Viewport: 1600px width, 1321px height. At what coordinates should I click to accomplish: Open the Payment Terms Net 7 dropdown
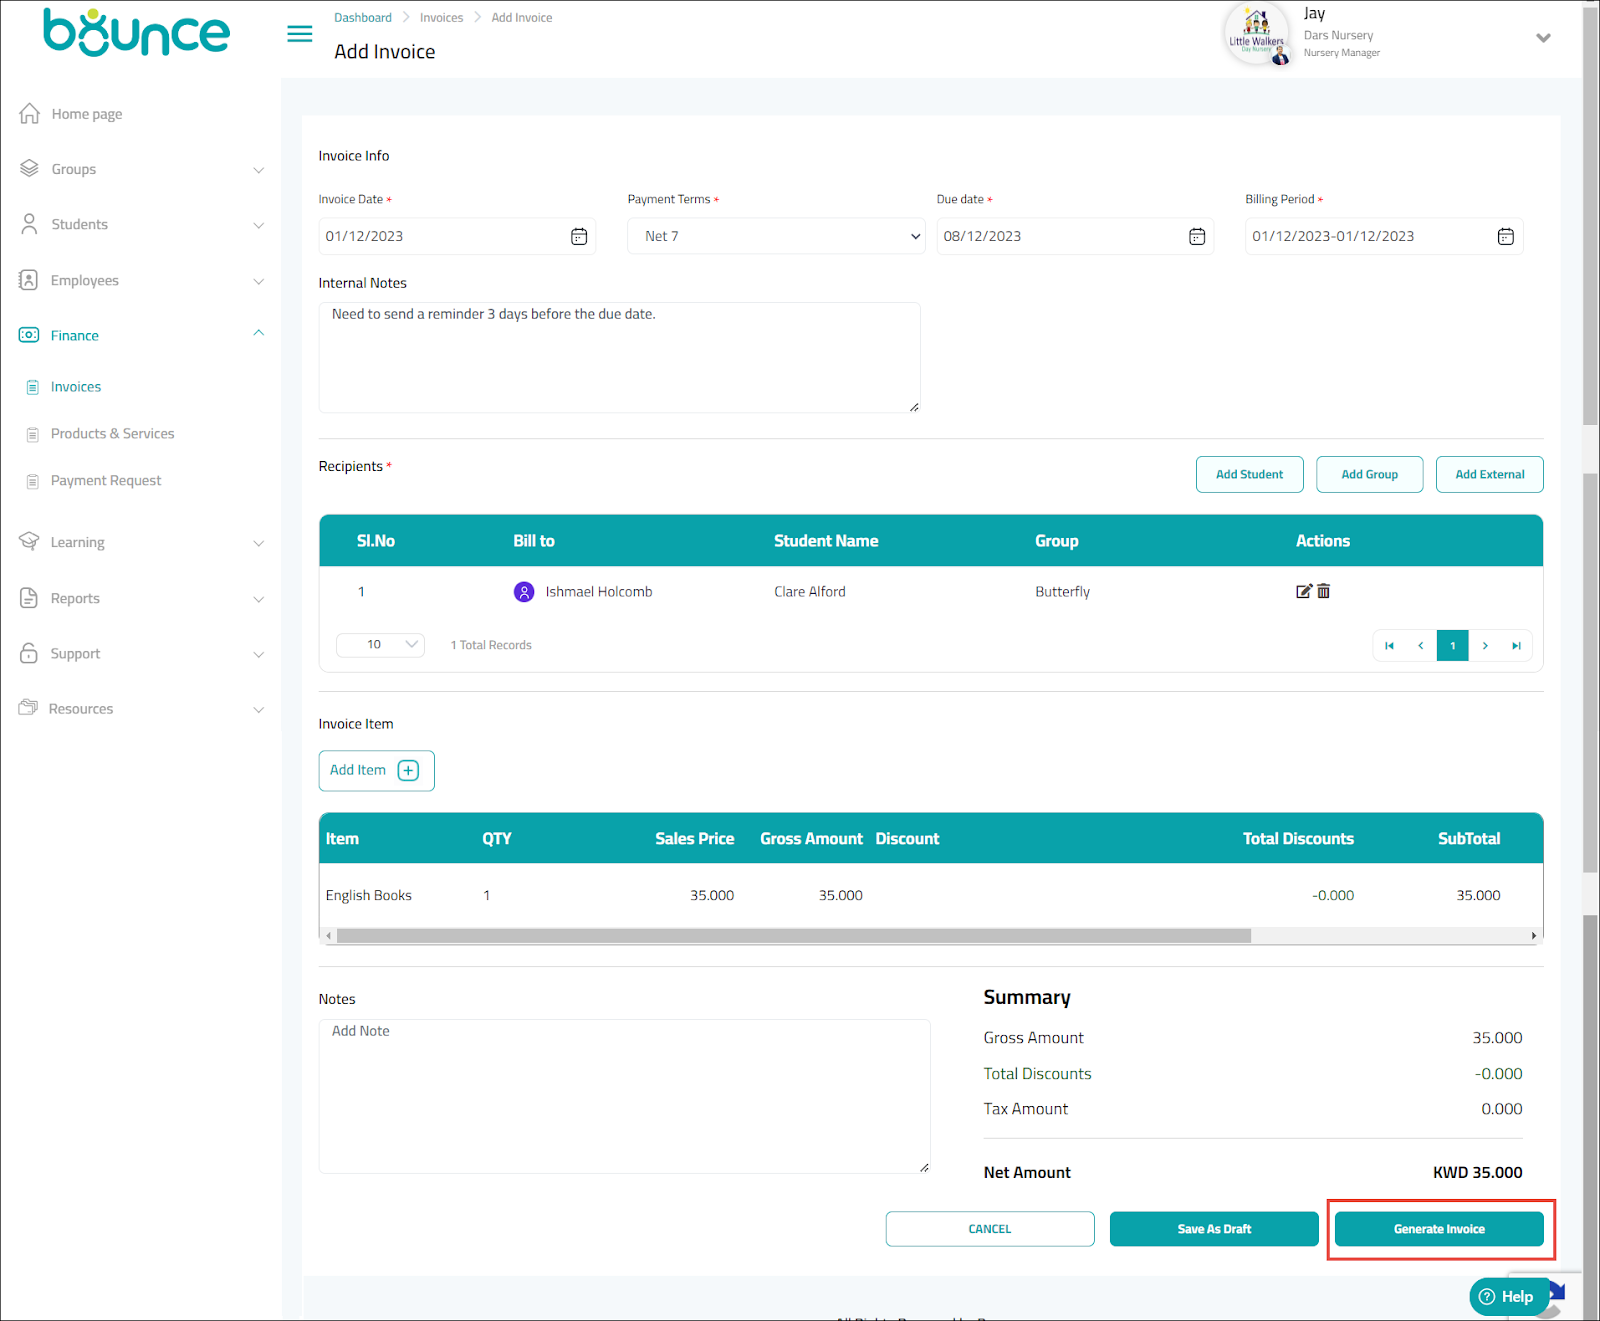tap(776, 236)
